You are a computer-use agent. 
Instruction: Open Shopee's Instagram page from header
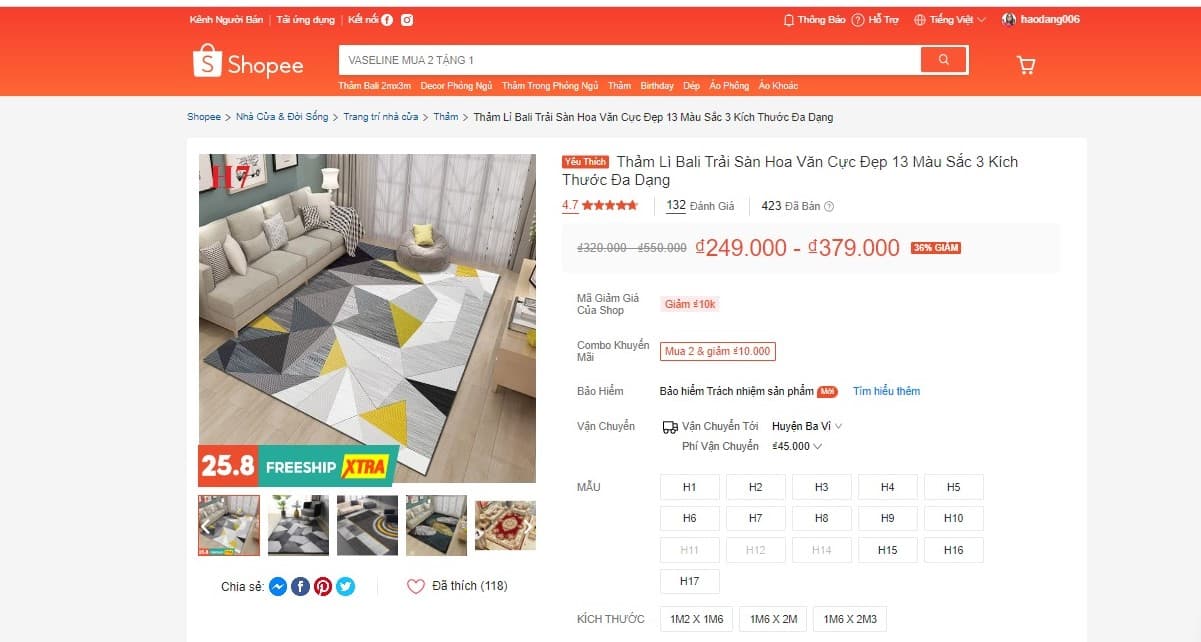(x=407, y=20)
